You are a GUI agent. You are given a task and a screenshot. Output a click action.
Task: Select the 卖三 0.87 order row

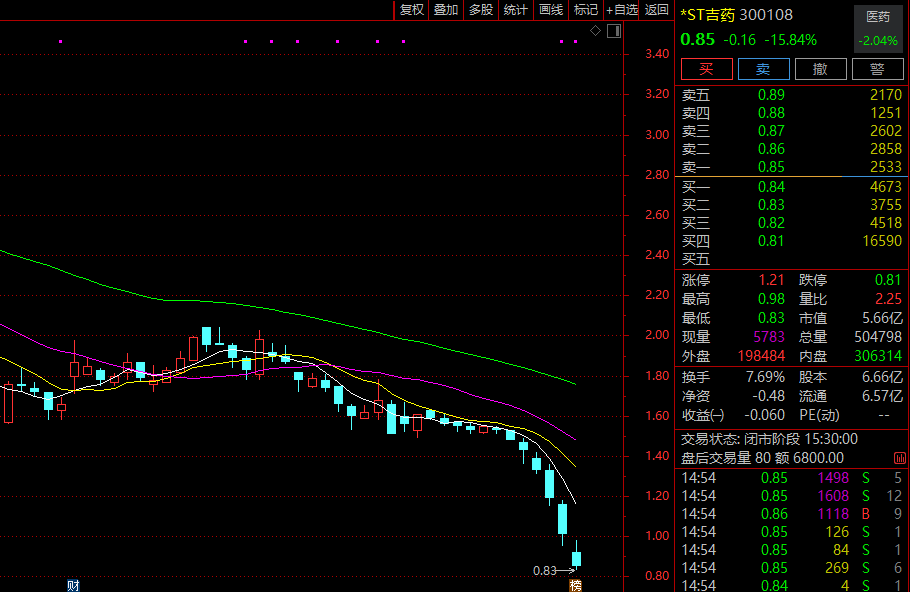pos(792,131)
